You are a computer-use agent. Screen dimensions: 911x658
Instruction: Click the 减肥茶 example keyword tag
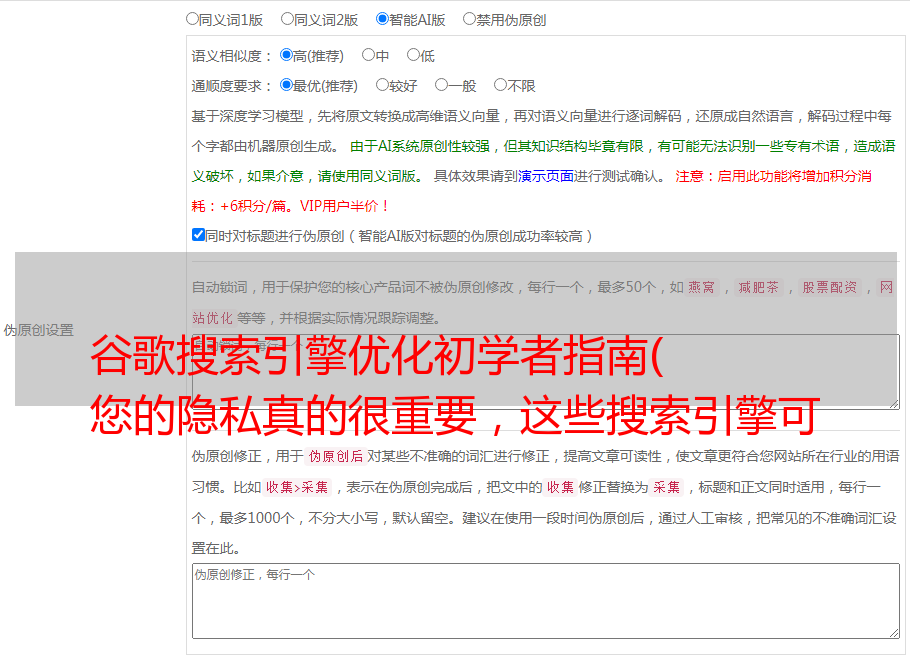758,287
